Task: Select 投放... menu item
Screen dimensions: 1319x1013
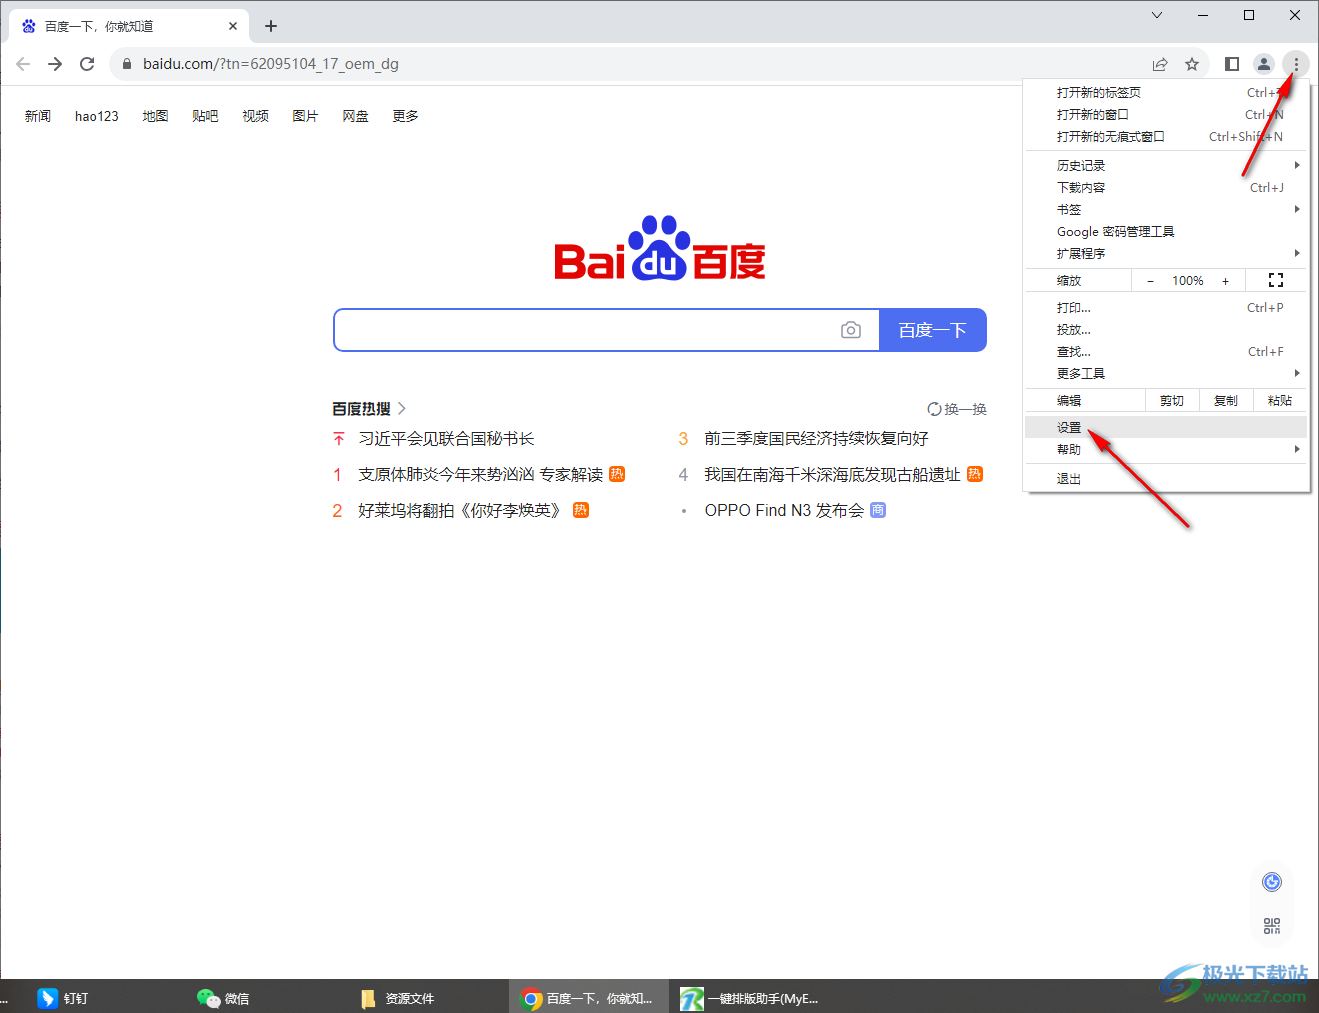Action: [1167, 330]
